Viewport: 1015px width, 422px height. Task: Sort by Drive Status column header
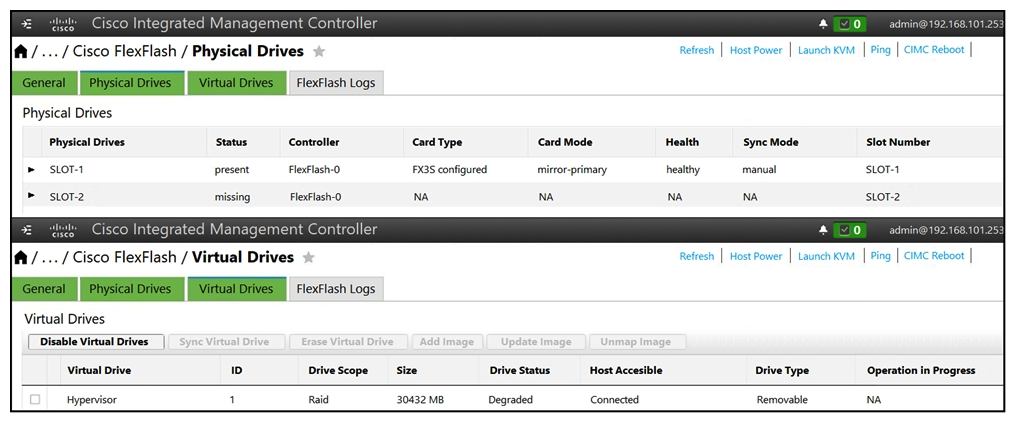[519, 371]
